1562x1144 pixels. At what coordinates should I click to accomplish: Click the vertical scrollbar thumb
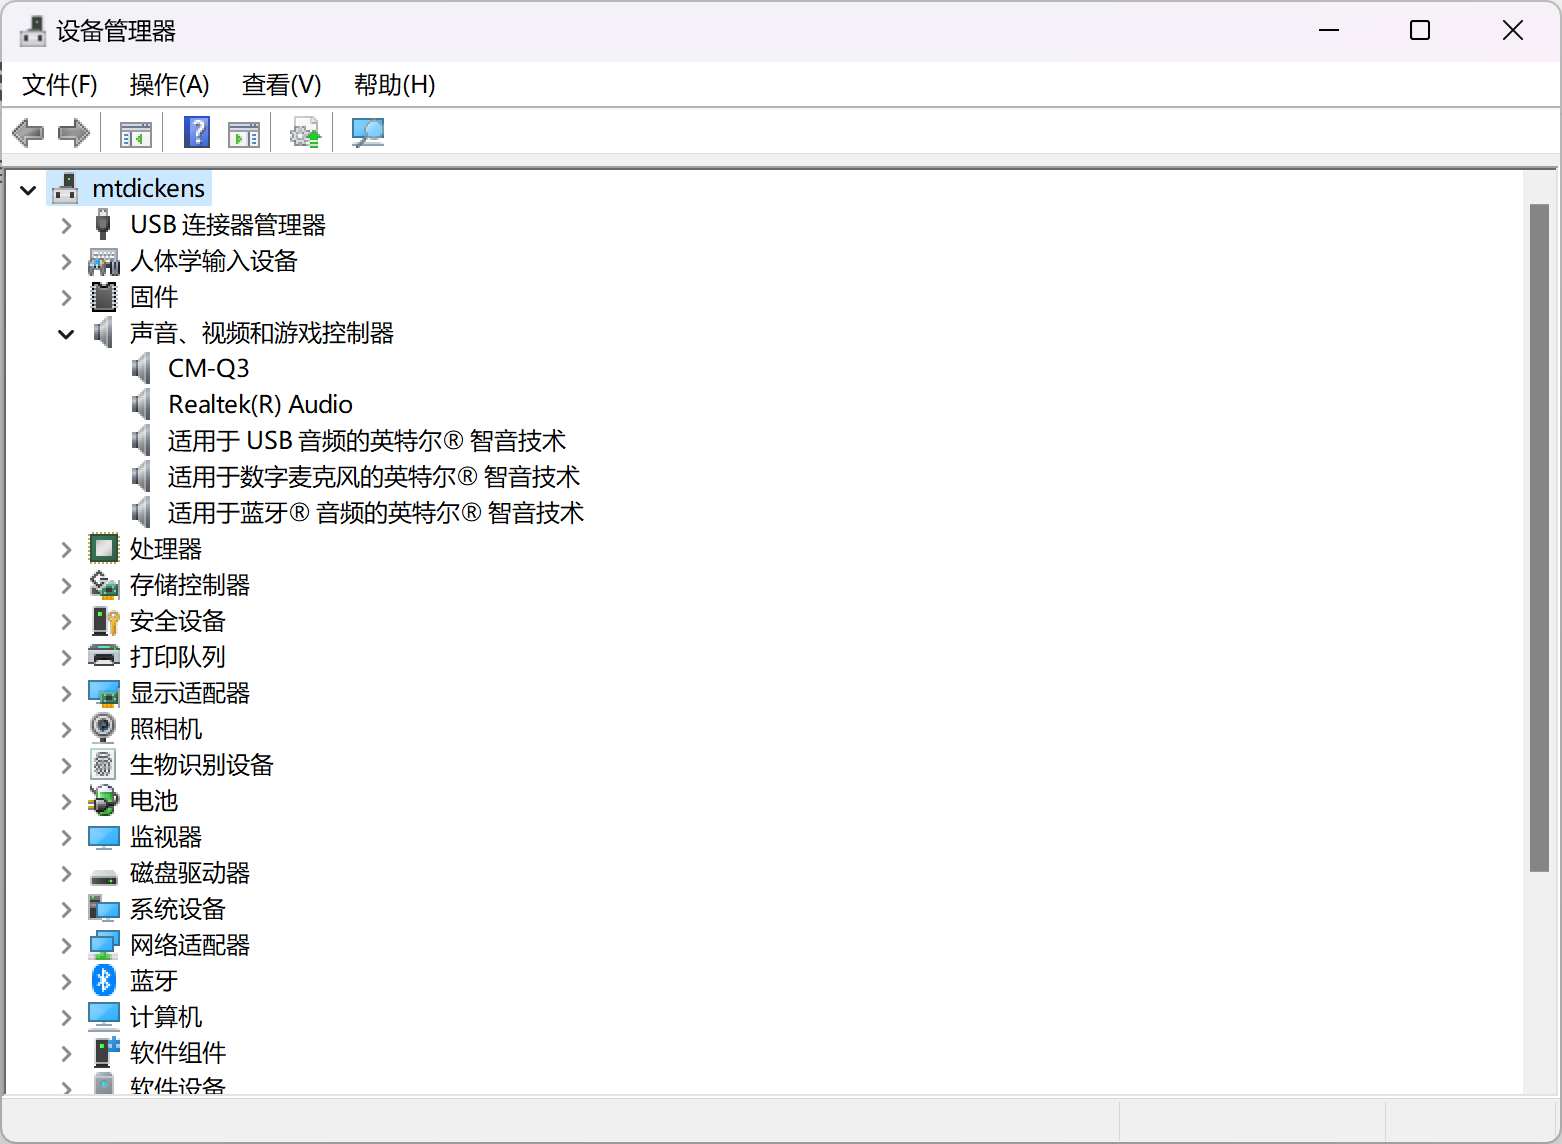(1539, 537)
